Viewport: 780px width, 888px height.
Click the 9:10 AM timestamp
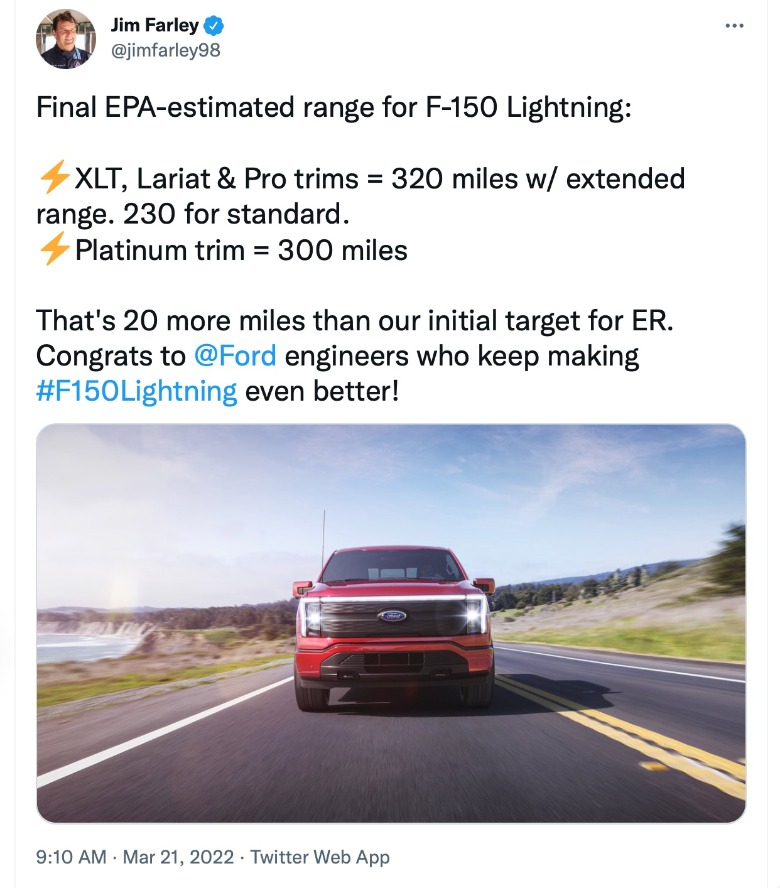71,857
